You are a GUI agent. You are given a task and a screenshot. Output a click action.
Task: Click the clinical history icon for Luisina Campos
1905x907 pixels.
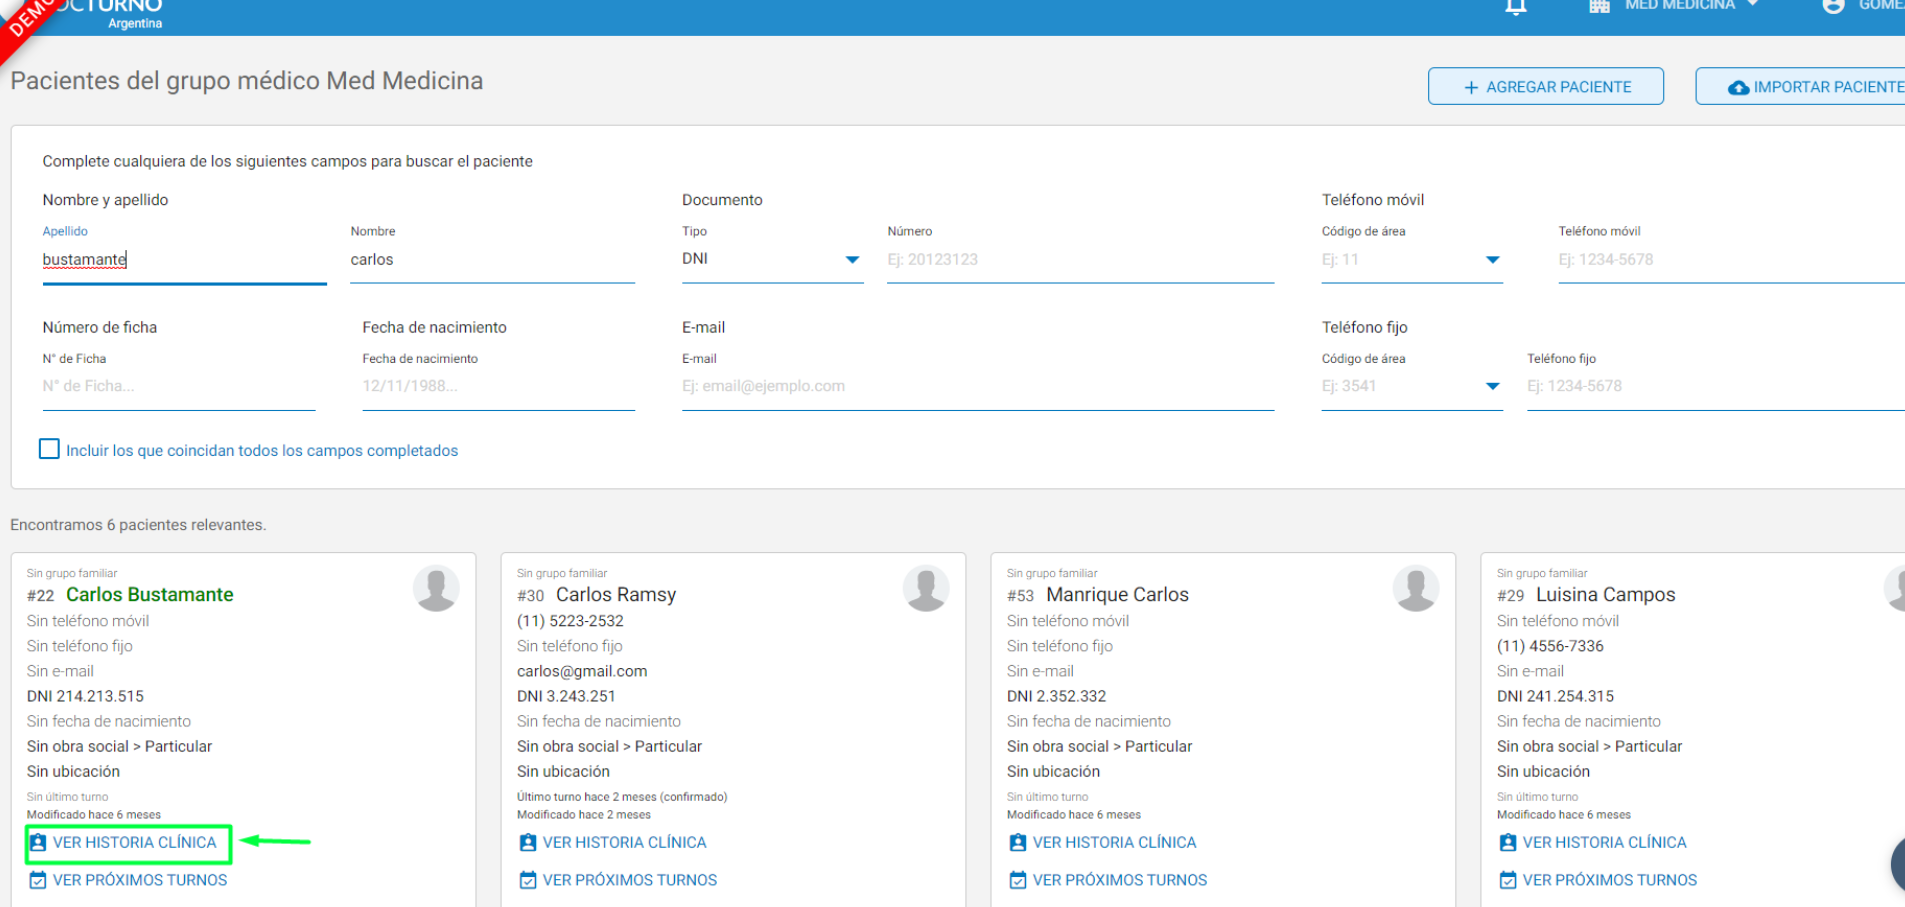tap(1508, 843)
